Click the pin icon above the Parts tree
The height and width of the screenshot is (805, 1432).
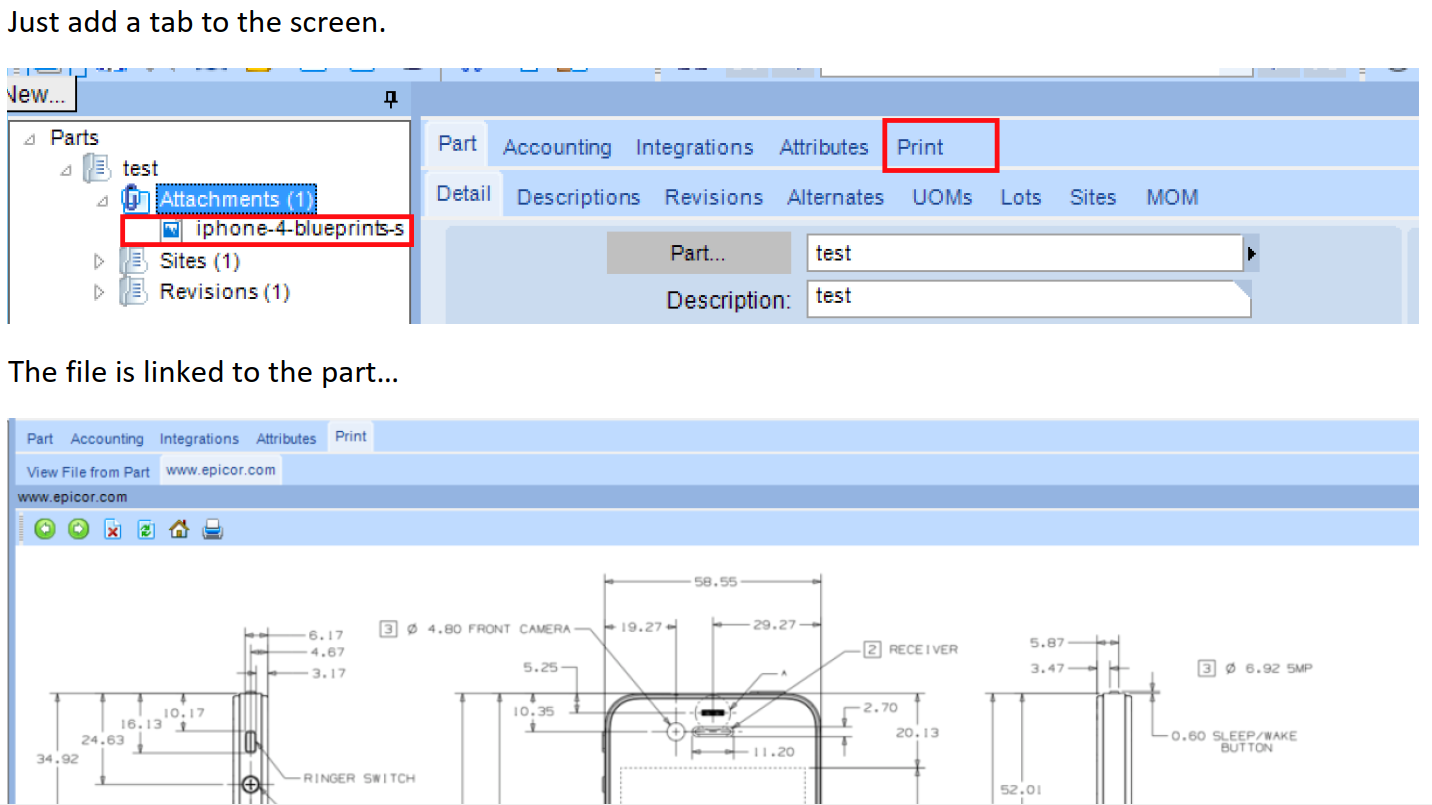coord(391,99)
